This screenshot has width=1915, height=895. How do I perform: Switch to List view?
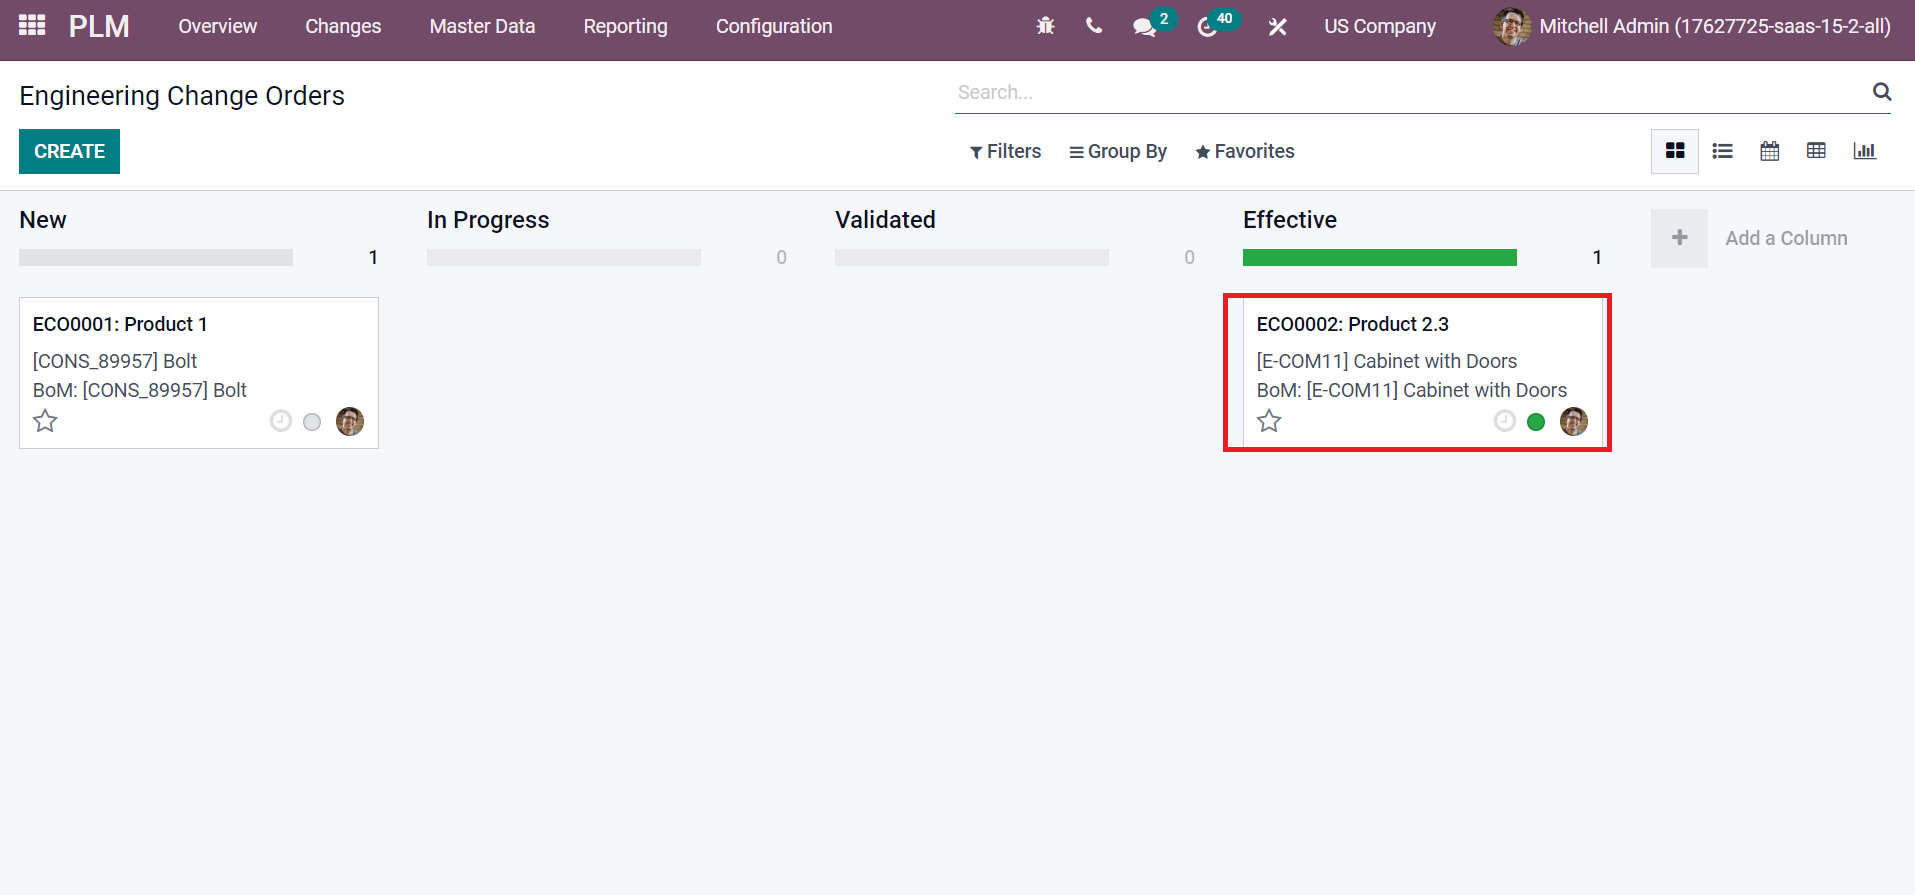click(x=1722, y=151)
